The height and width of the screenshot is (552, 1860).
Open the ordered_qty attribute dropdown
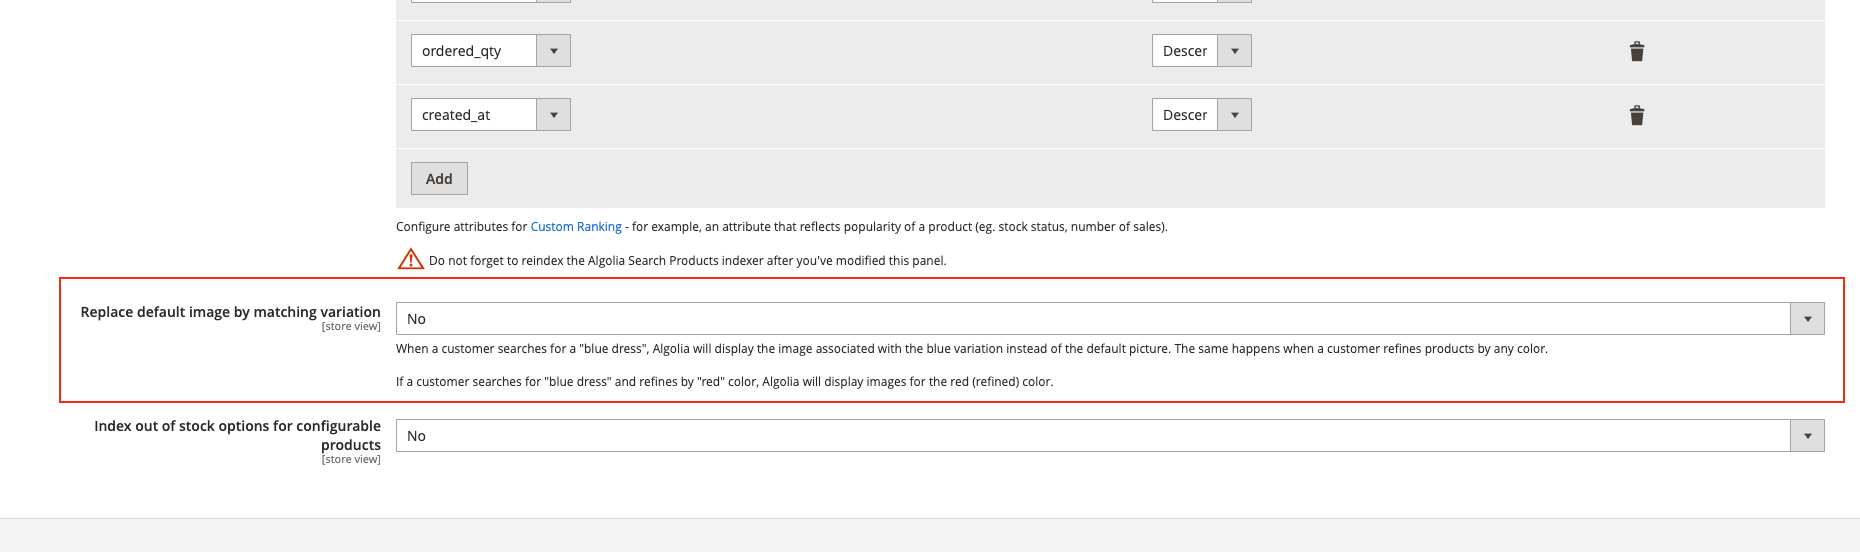click(x=491, y=51)
